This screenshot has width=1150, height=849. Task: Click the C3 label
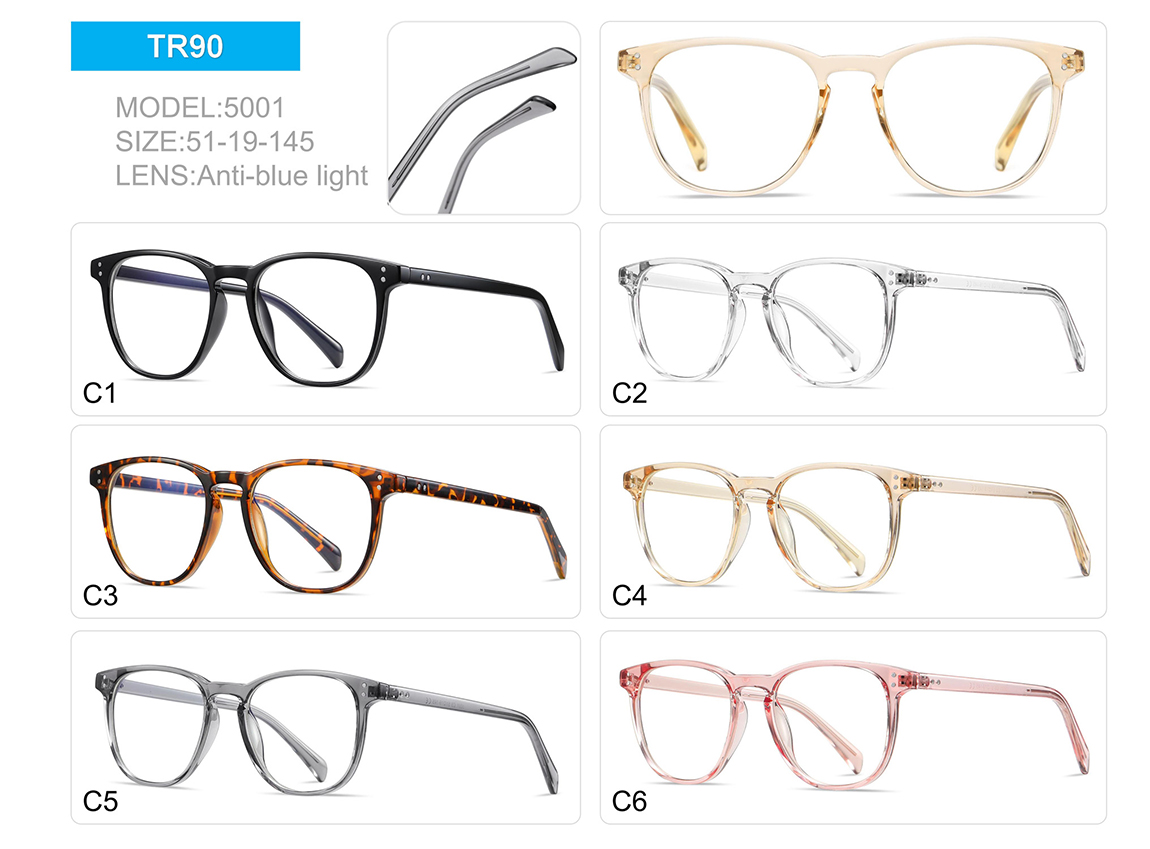[100, 596]
